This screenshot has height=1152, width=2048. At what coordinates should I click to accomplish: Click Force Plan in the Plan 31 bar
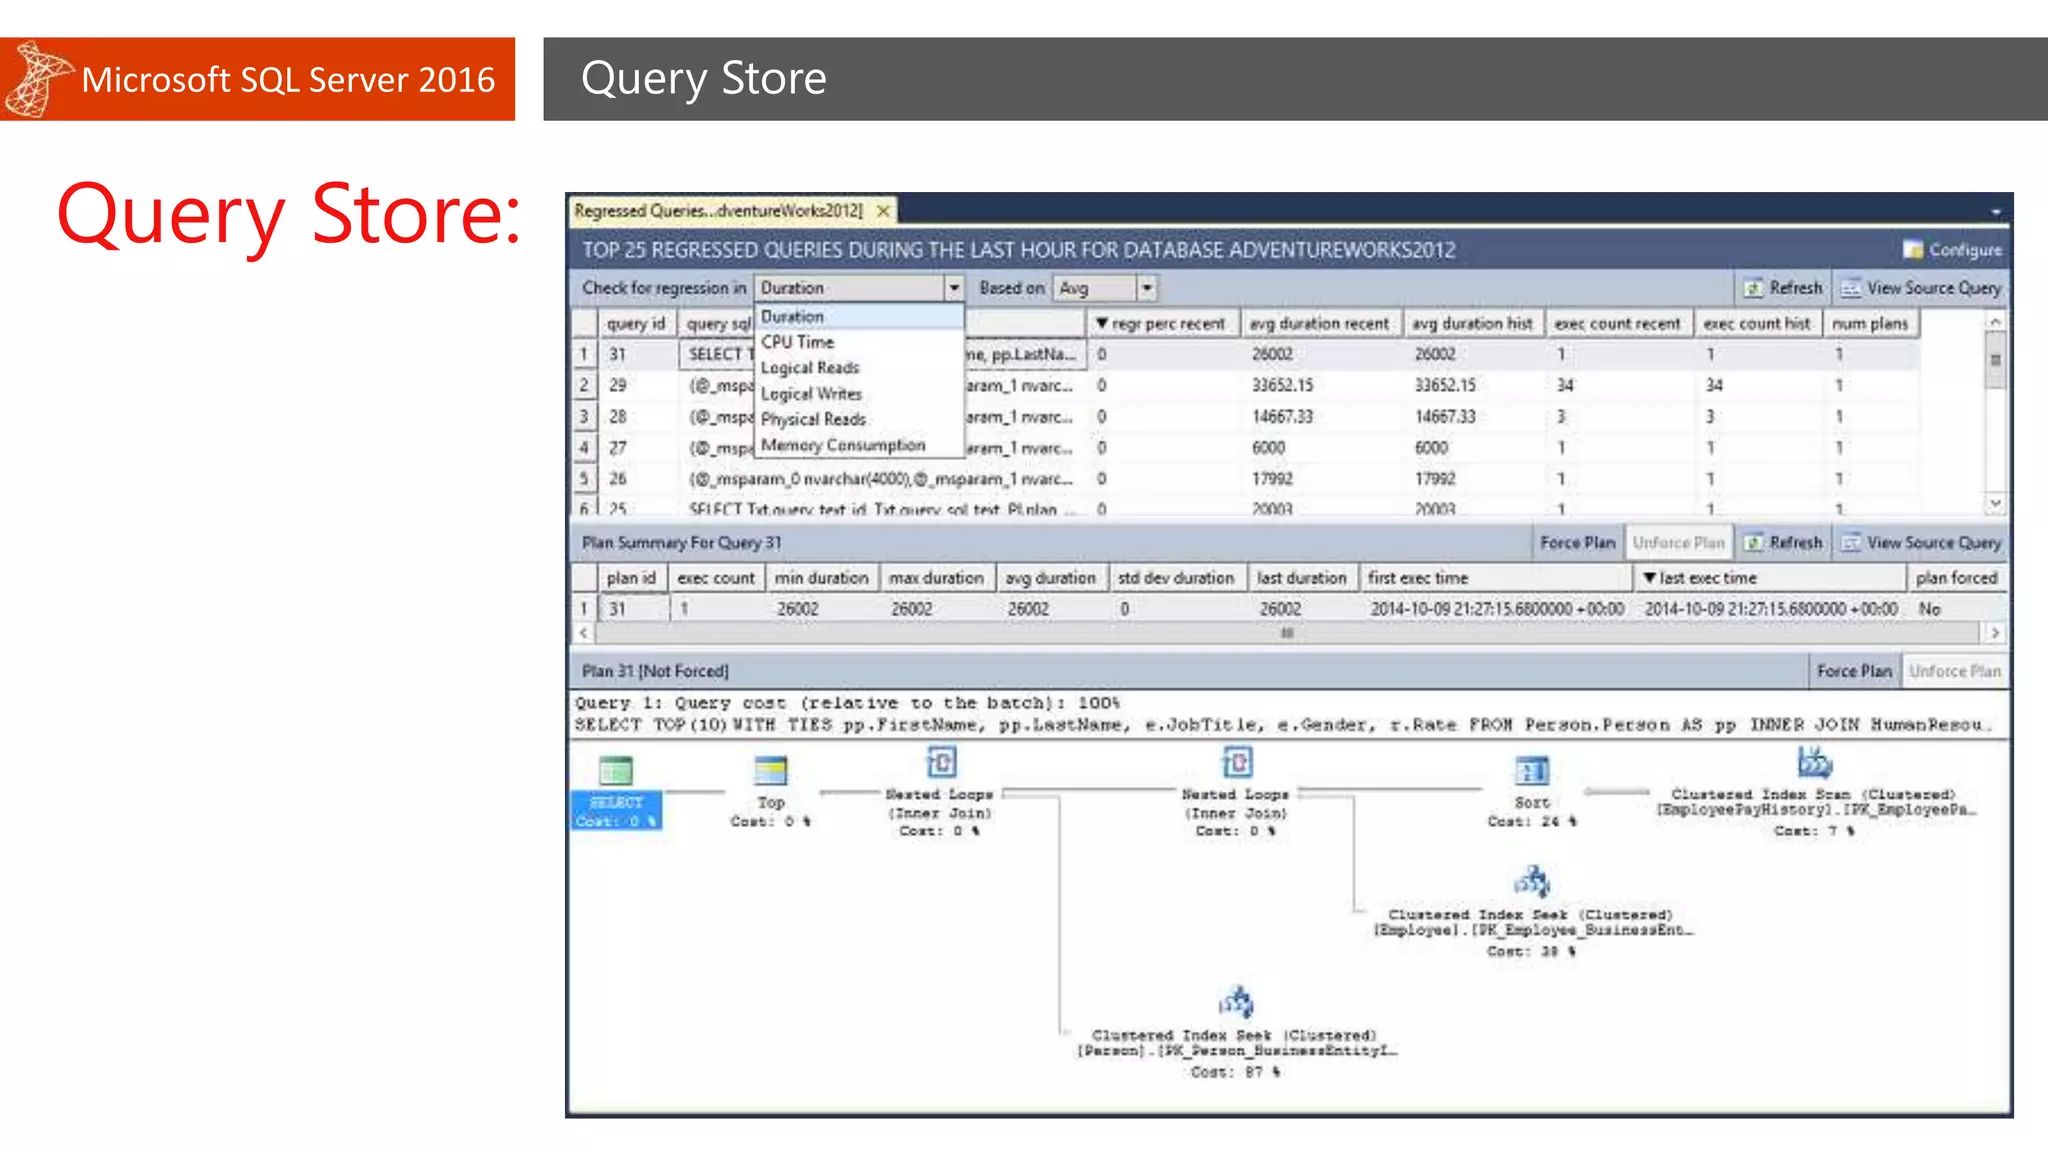coord(1854,671)
